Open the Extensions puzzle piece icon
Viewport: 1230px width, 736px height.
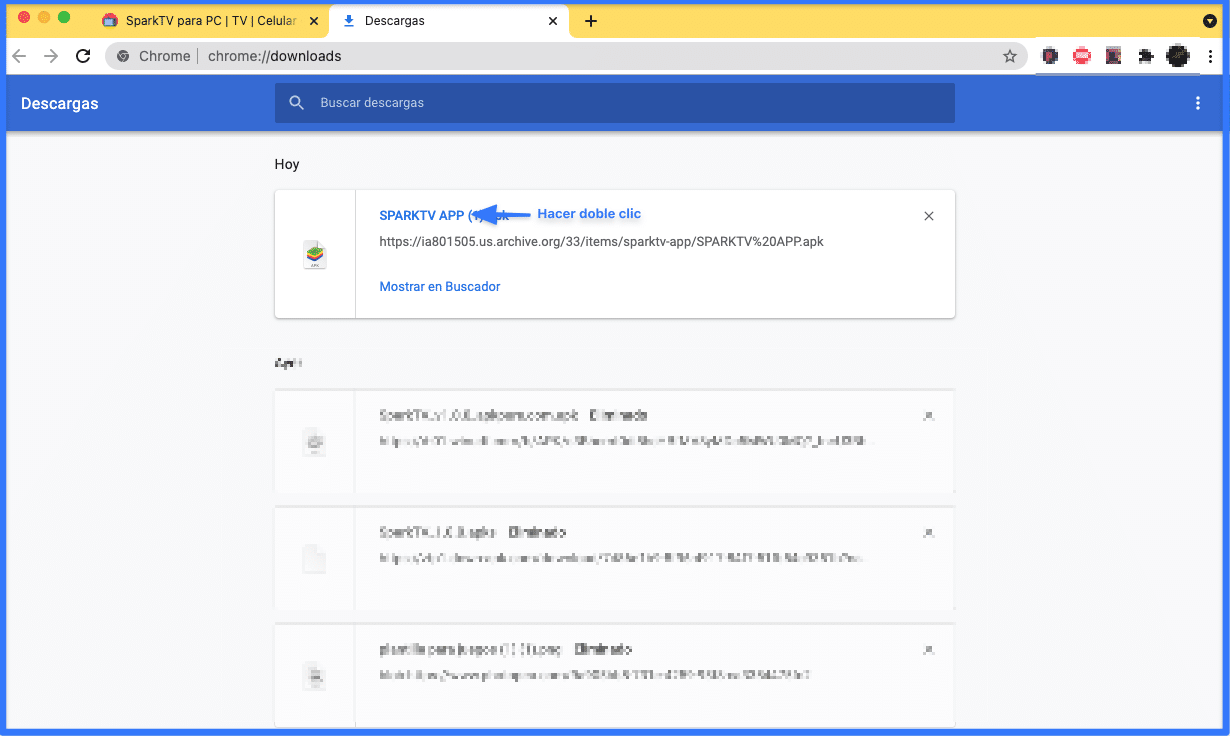(x=1145, y=56)
